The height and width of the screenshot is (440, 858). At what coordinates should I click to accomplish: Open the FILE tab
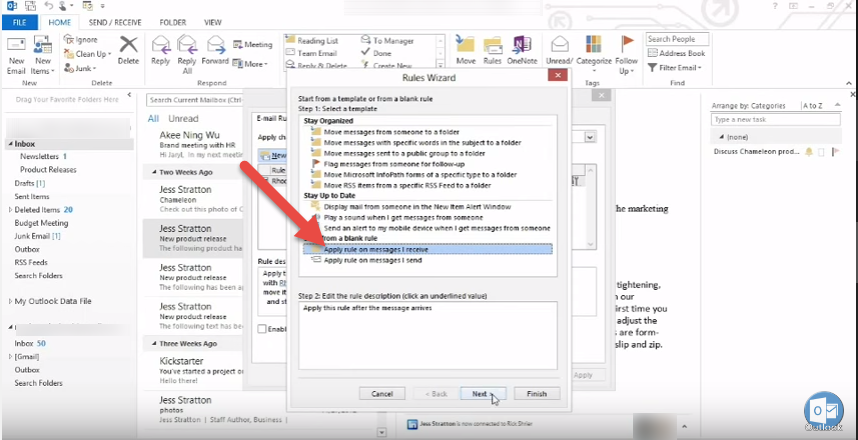coord(20,22)
